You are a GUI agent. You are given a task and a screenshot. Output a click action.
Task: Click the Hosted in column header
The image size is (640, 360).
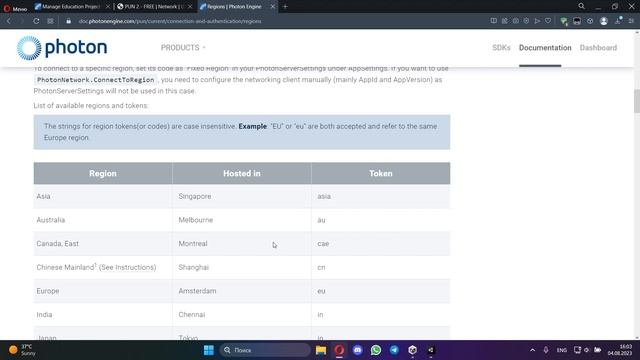[242, 173]
